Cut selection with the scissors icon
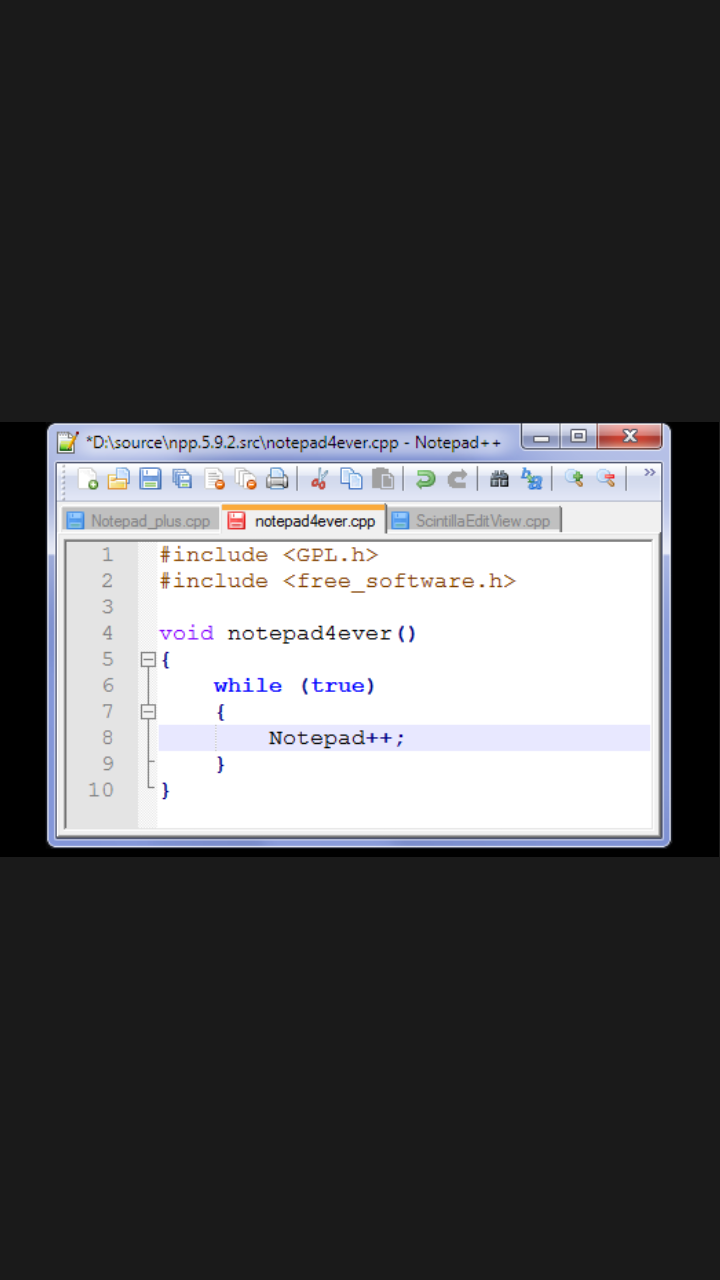 (319, 479)
